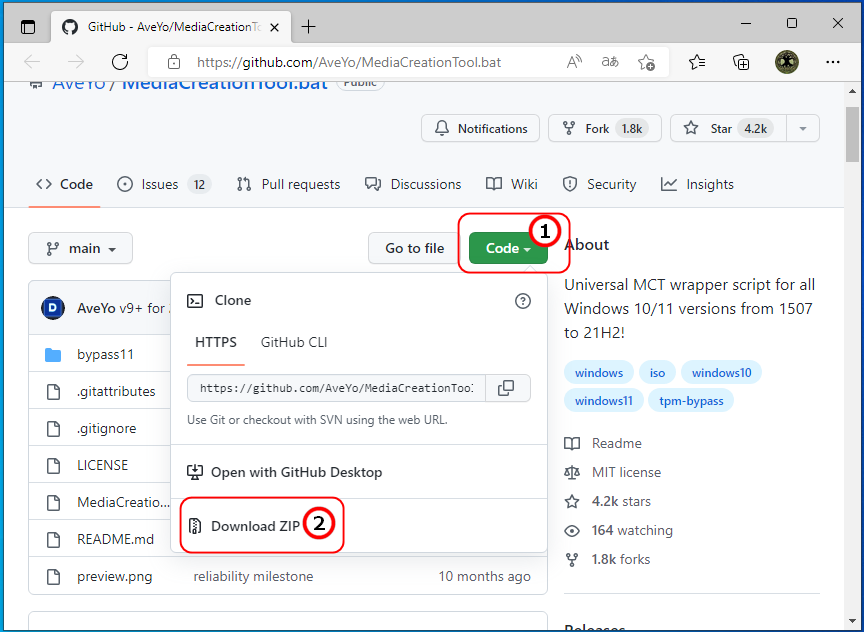Open the Insights tab
This screenshot has width=864, height=632.
click(x=697, y=184)
